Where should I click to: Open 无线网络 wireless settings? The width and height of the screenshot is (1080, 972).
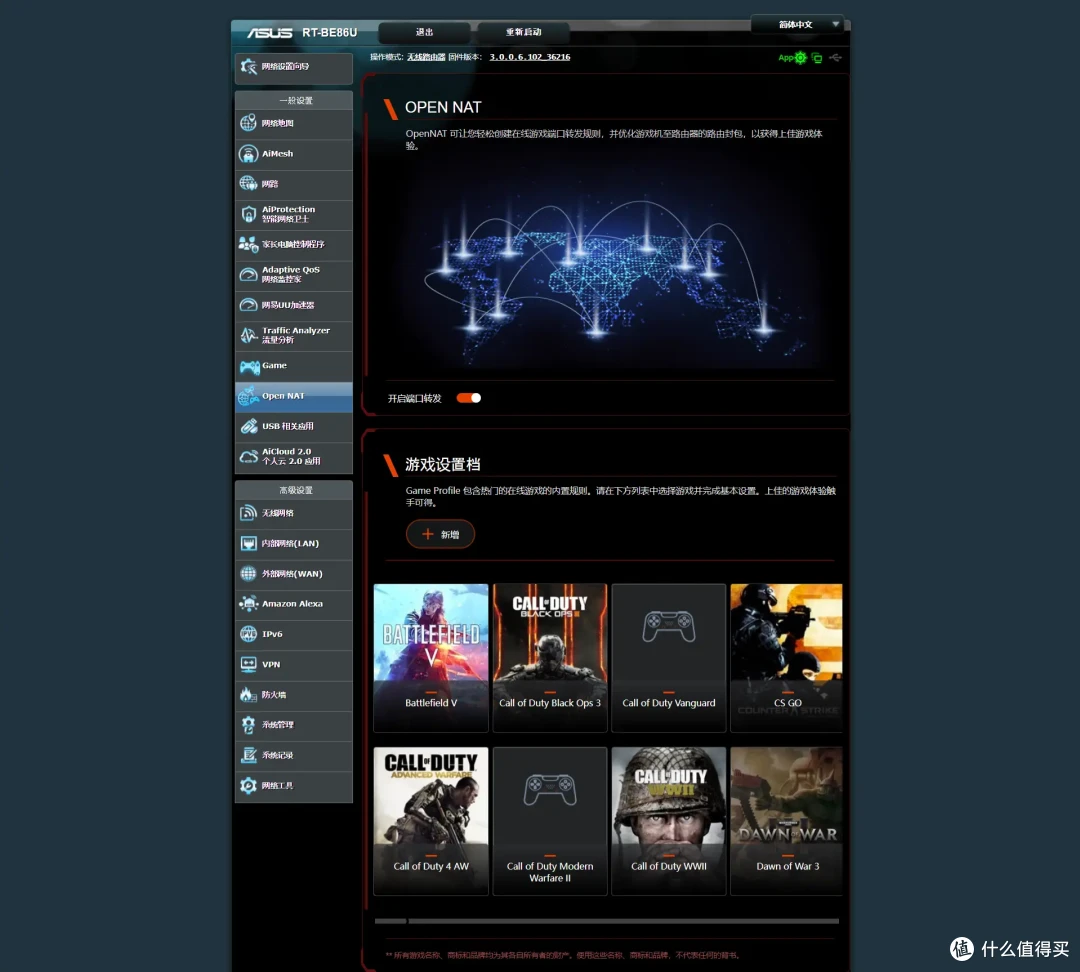(x=293, y=514)
